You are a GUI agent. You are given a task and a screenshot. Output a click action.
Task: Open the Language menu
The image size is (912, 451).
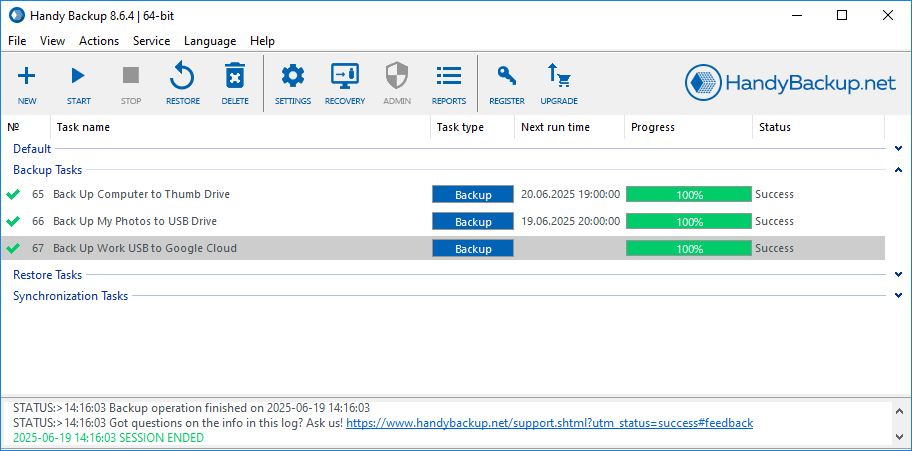coord(210,41)
